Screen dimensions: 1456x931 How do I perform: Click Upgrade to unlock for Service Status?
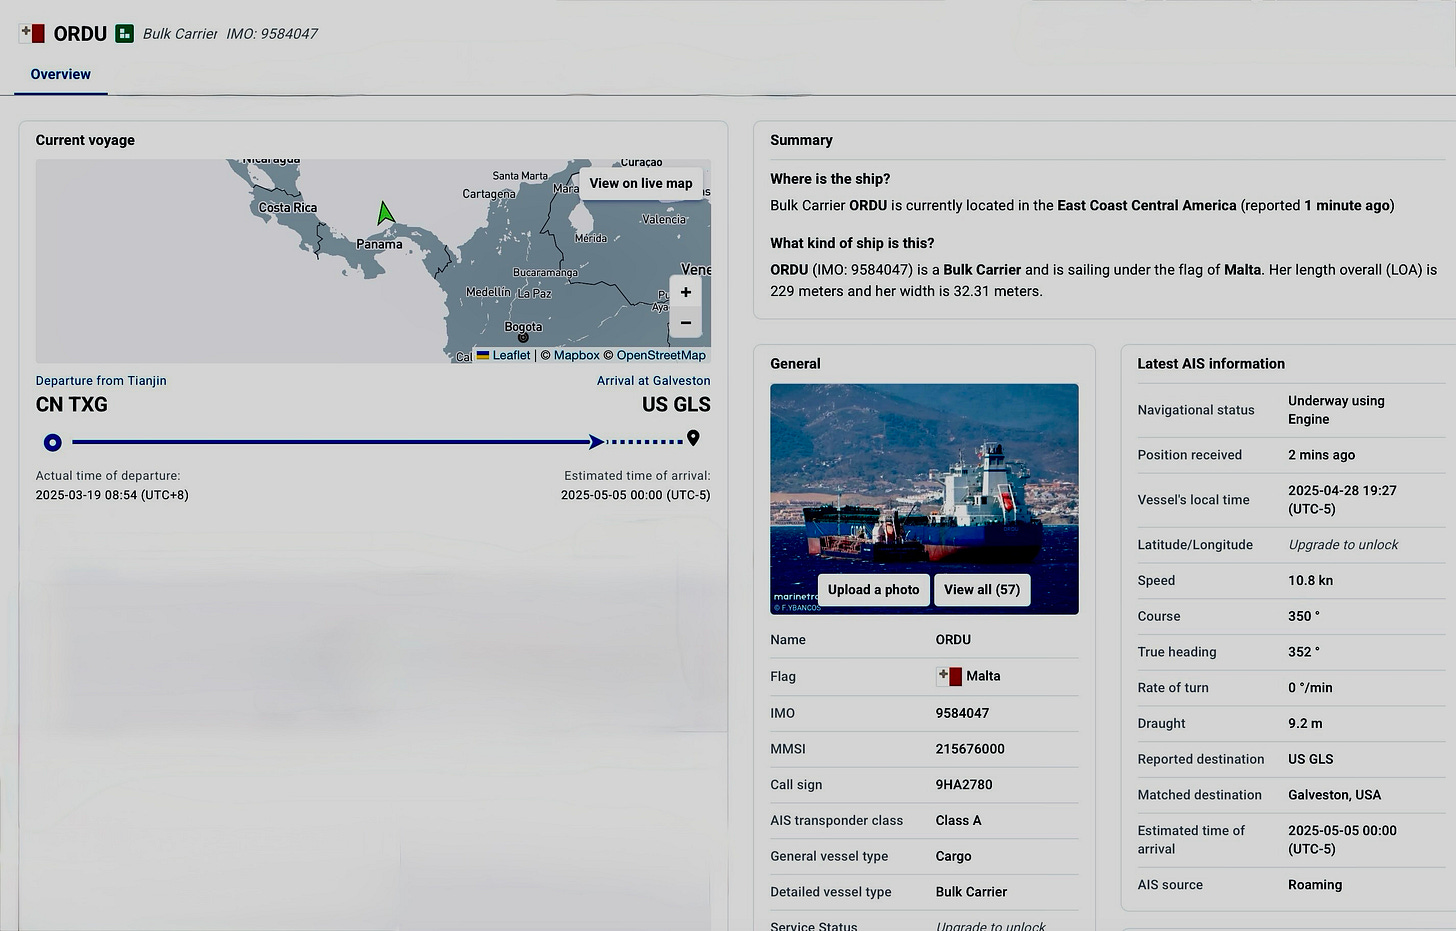(990, 926)
